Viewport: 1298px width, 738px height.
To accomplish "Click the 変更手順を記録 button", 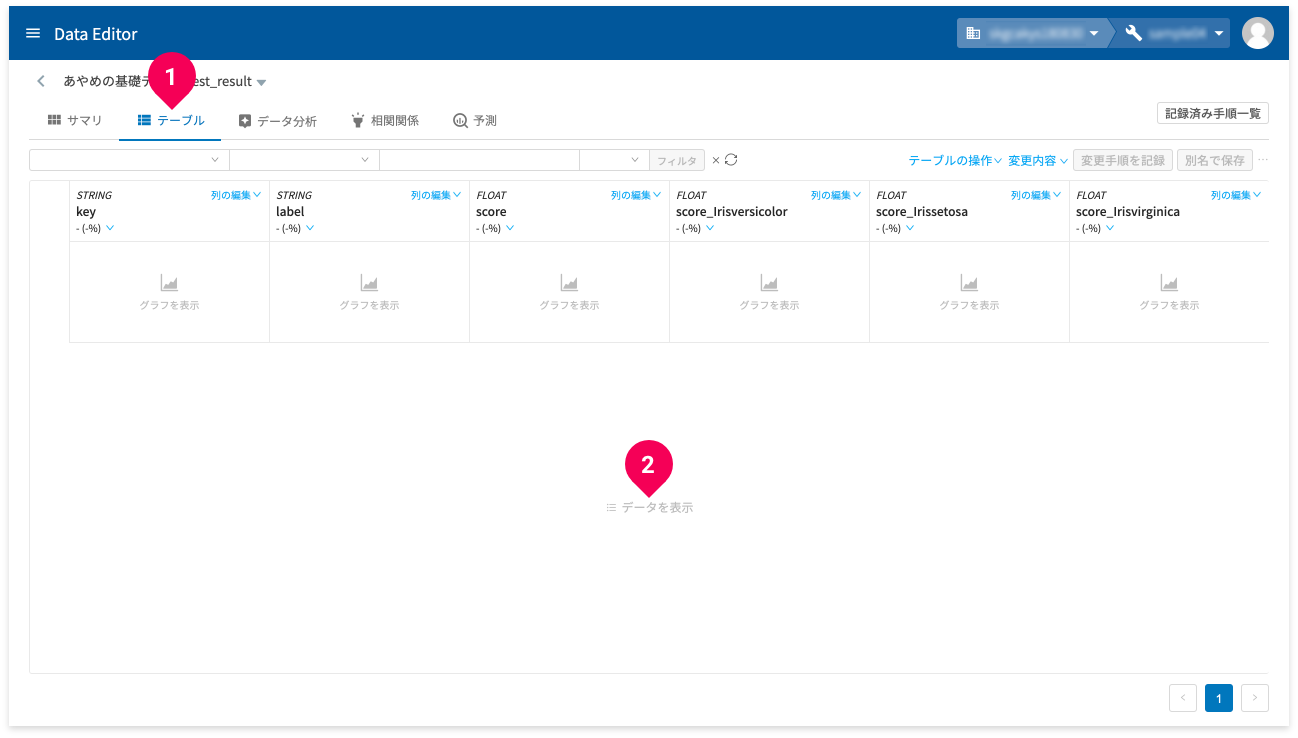I will [1123, 160].
